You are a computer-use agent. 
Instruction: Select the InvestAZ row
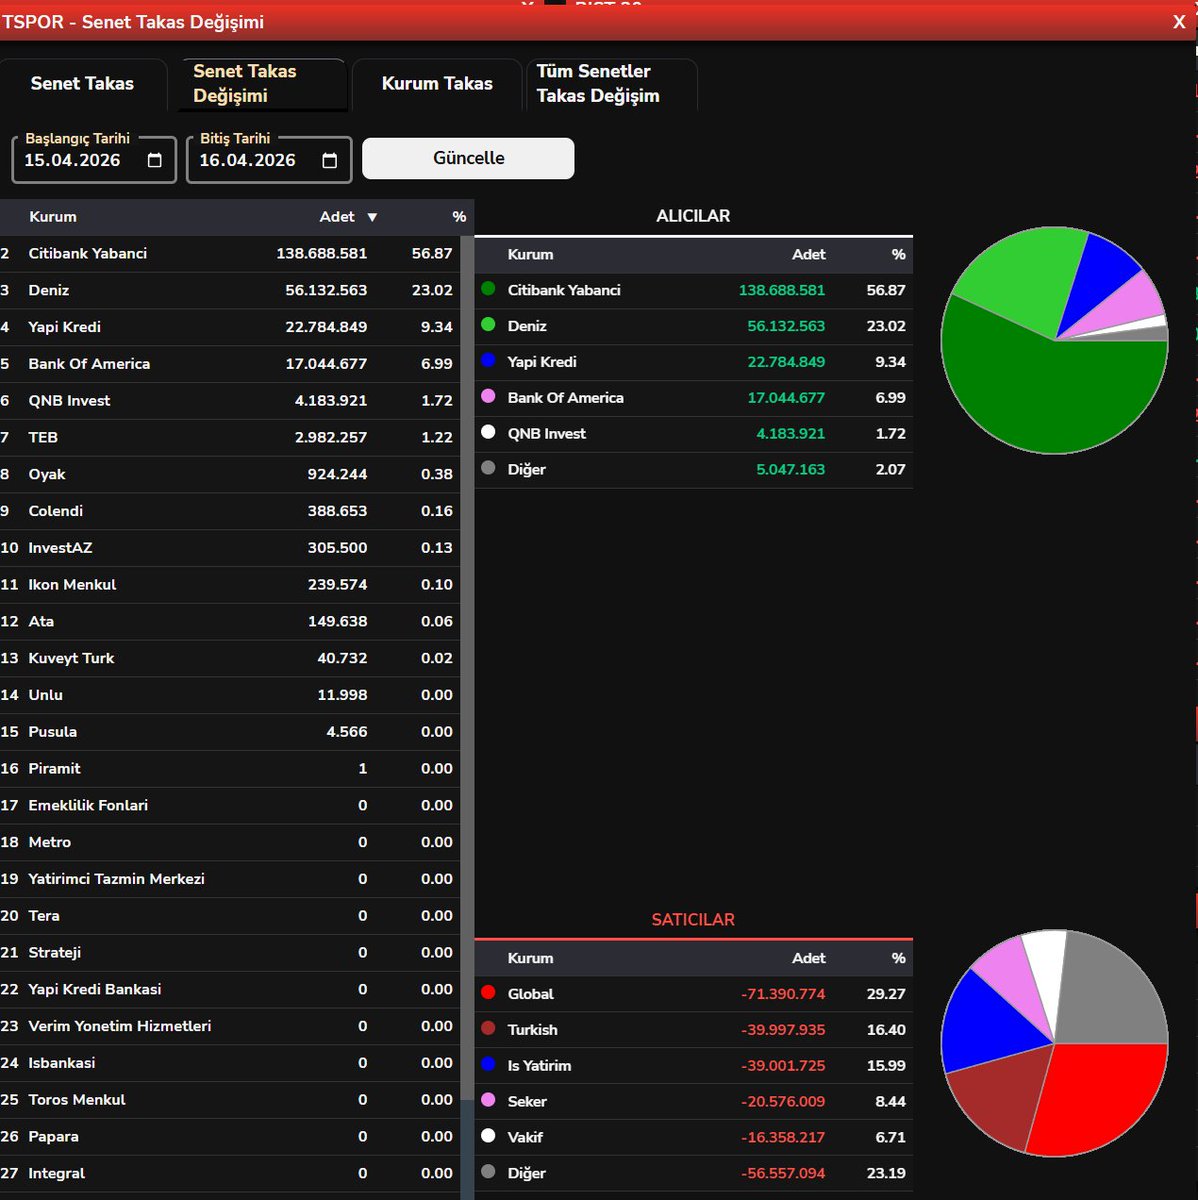tap(230, 548)
